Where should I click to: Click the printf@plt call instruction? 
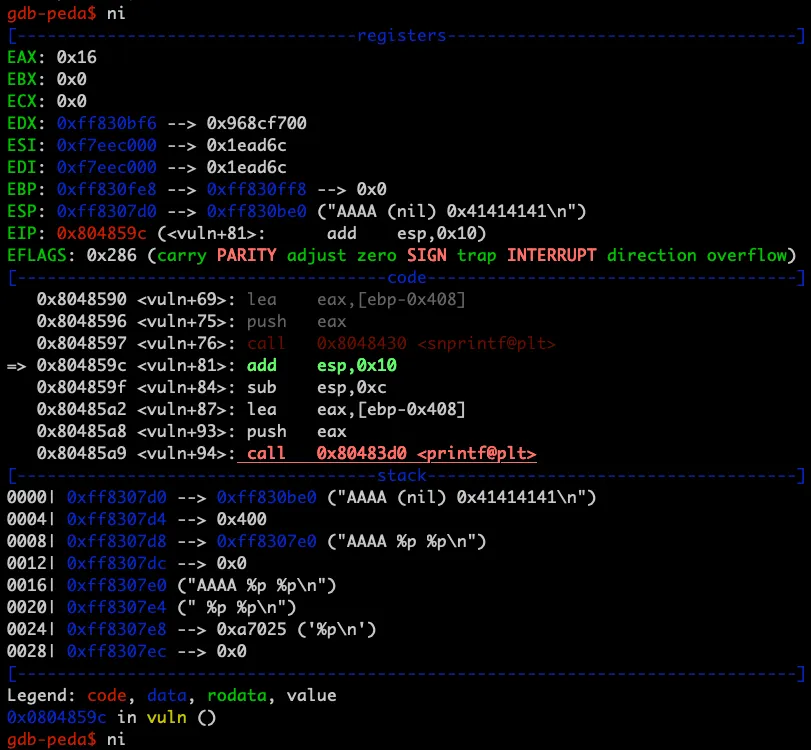(392, 454)
